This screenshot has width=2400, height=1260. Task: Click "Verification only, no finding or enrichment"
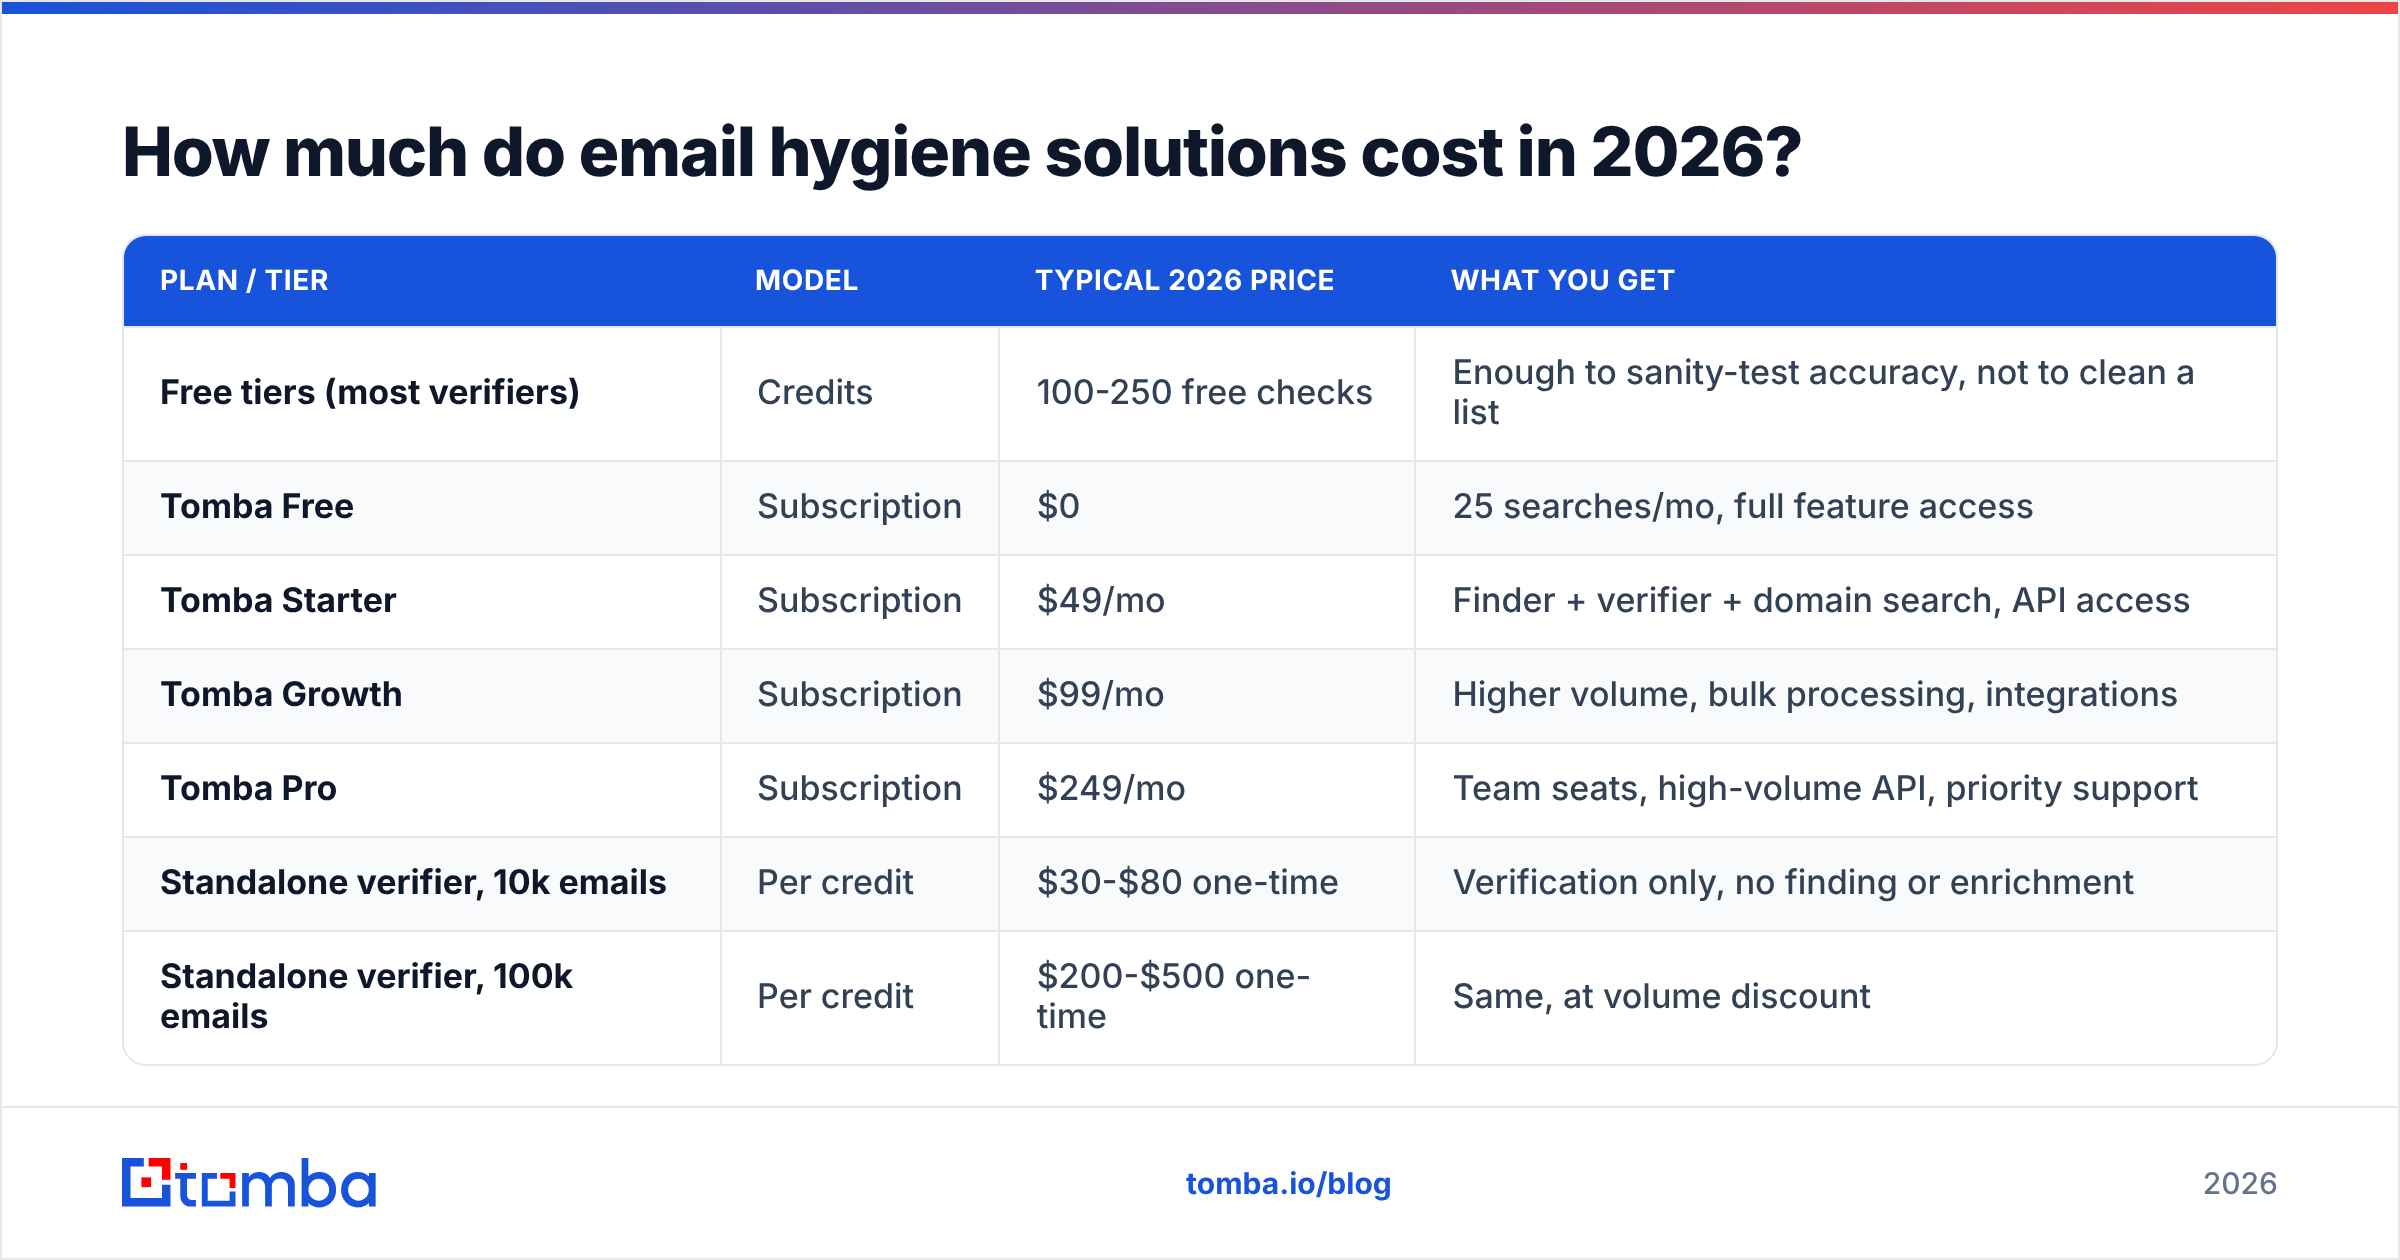(1792, 882)
